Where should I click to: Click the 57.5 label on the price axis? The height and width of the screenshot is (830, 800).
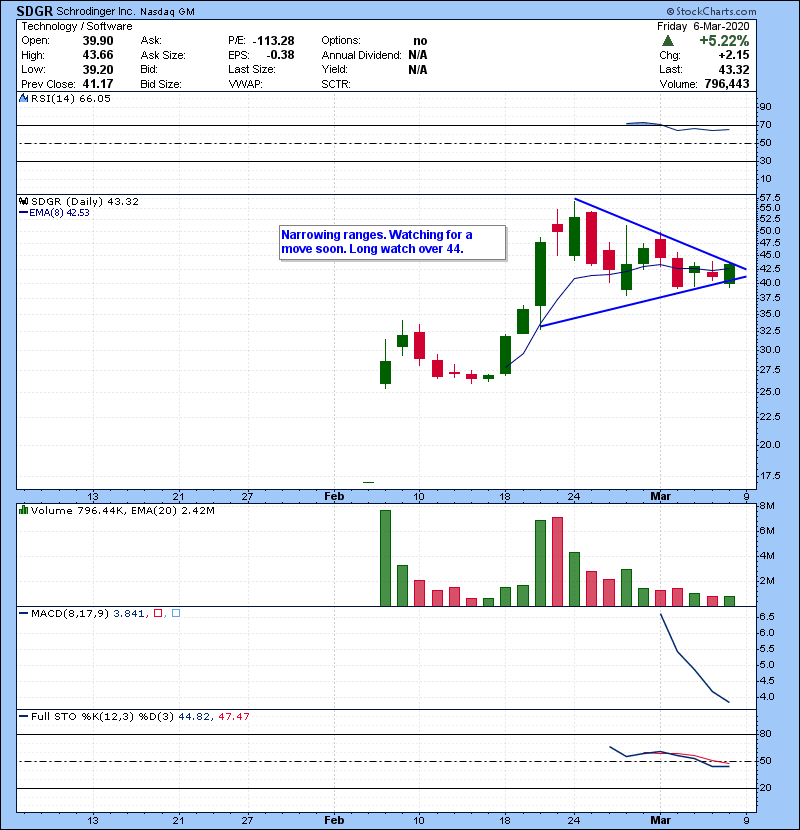tap(770, 197)
